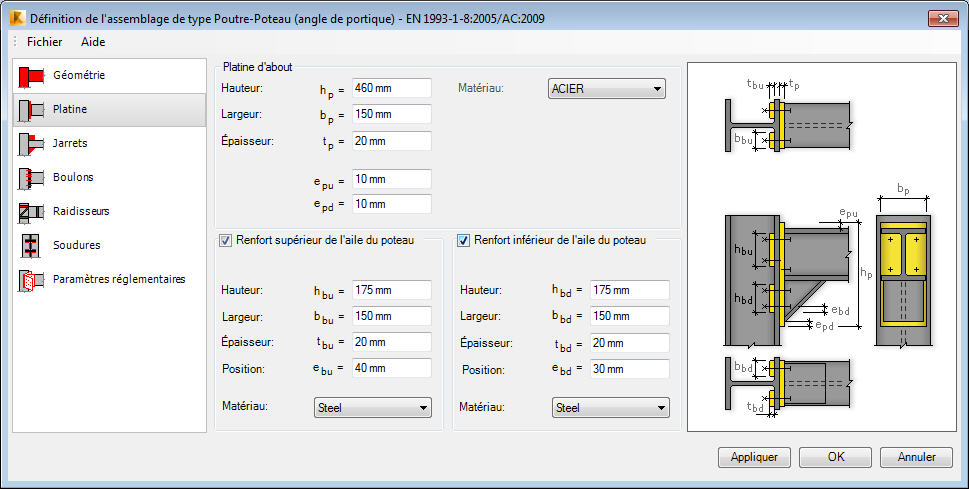Open the Jarrets section icon
The height and width of the screenshot is (489, 969).
pyautogui.click(x=31, y=144)
